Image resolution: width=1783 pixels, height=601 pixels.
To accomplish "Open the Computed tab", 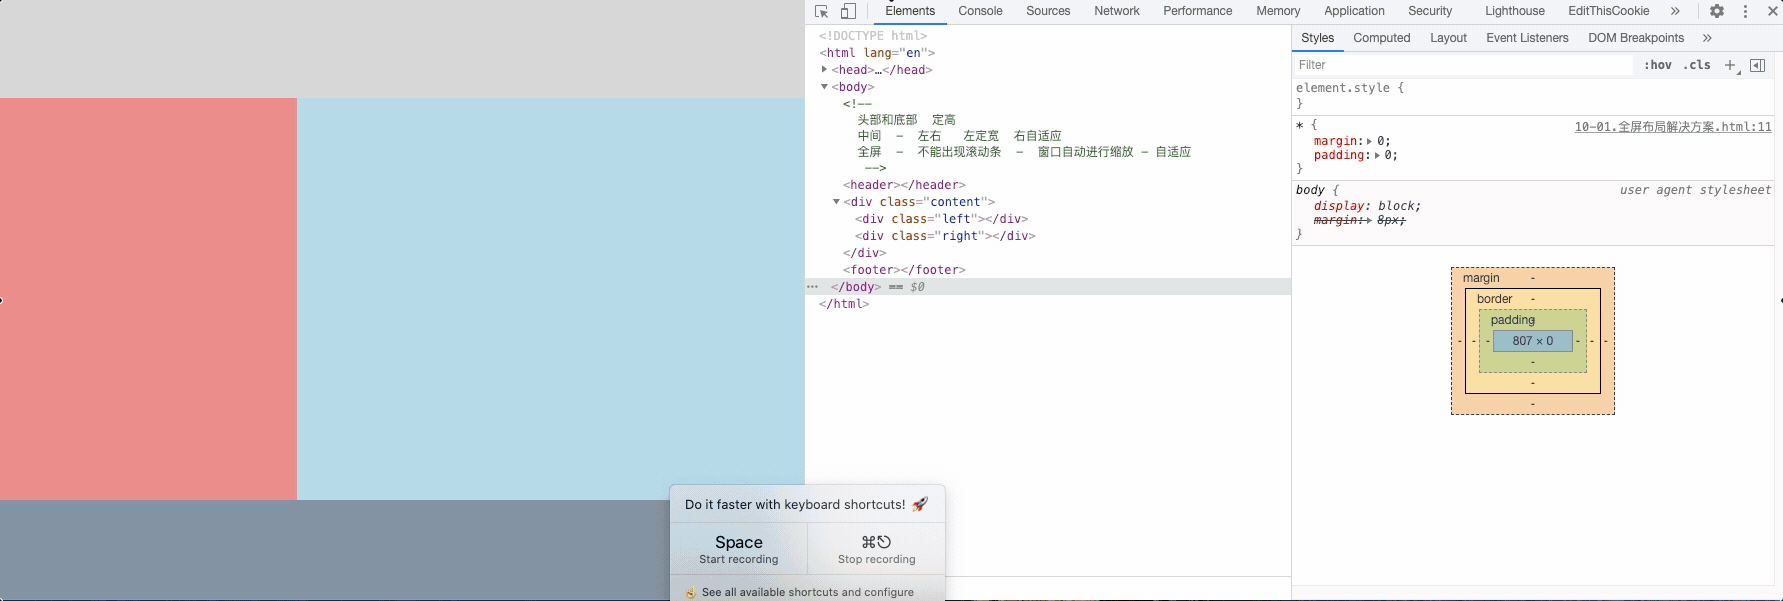I will point(1381,38).
